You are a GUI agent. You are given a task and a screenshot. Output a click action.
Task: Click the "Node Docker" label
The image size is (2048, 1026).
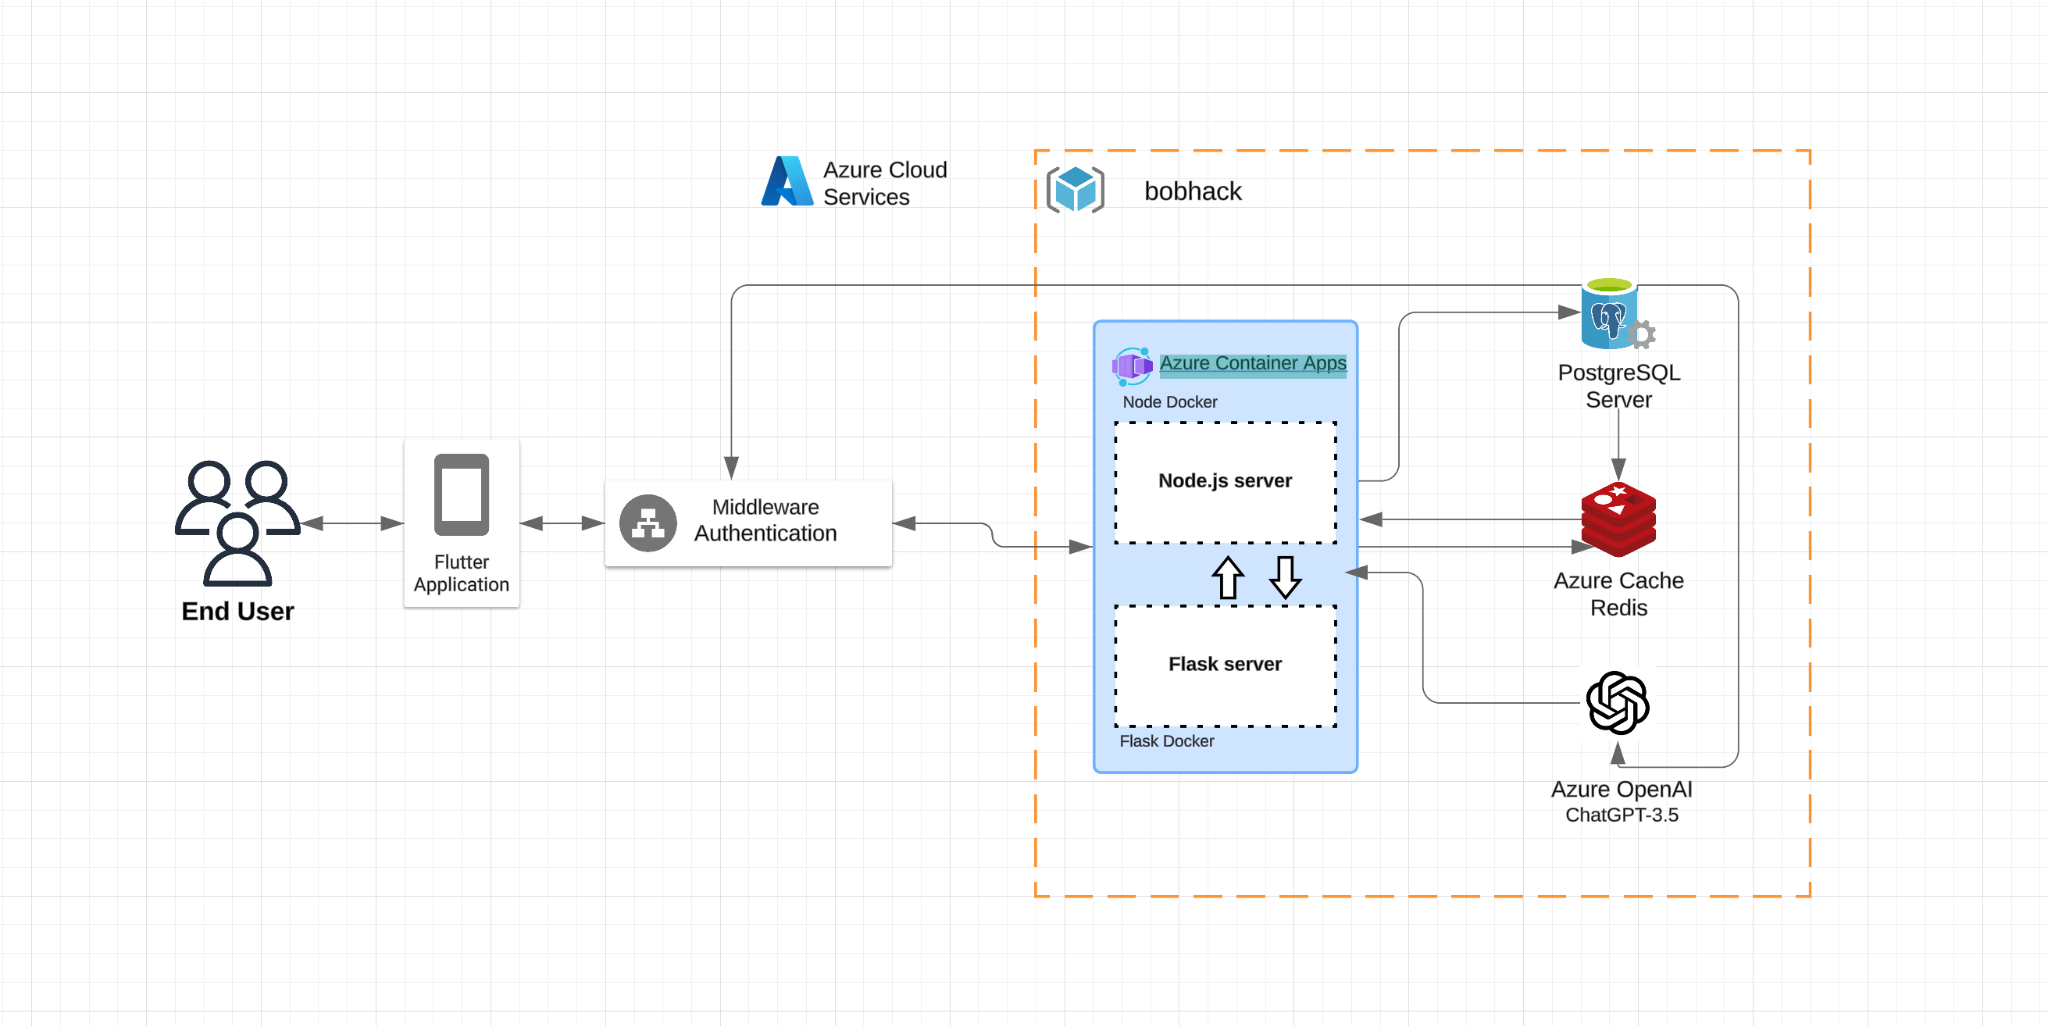1170,402
